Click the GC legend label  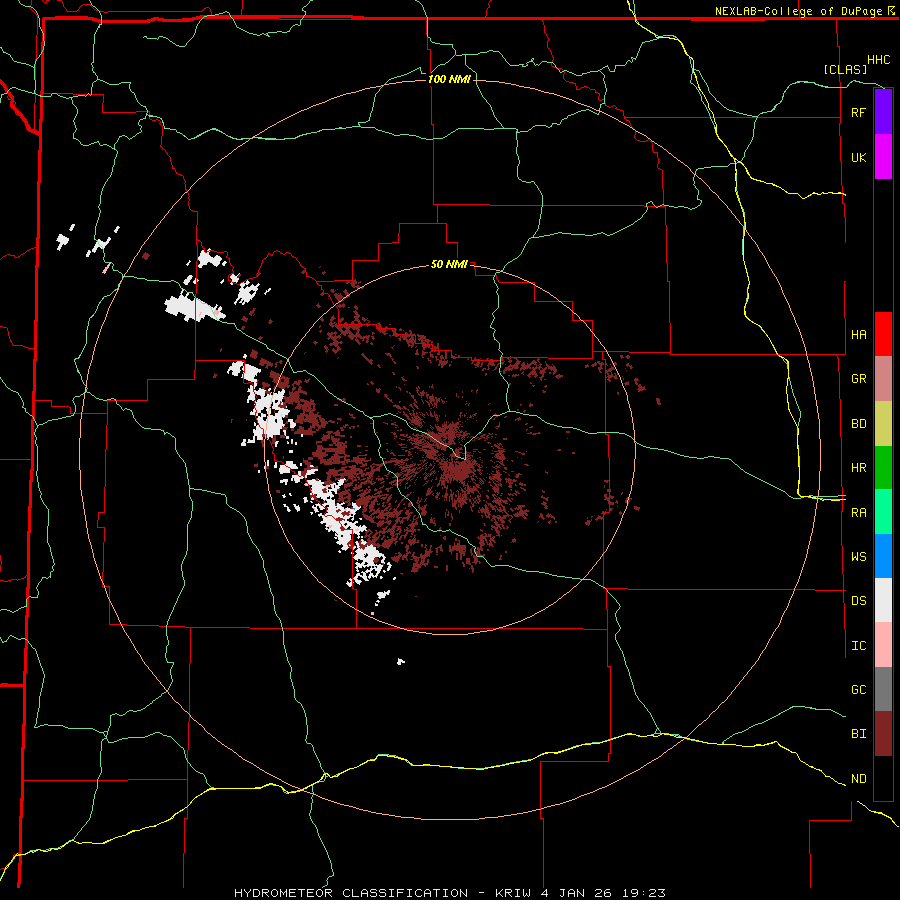[x=858, y=690]
